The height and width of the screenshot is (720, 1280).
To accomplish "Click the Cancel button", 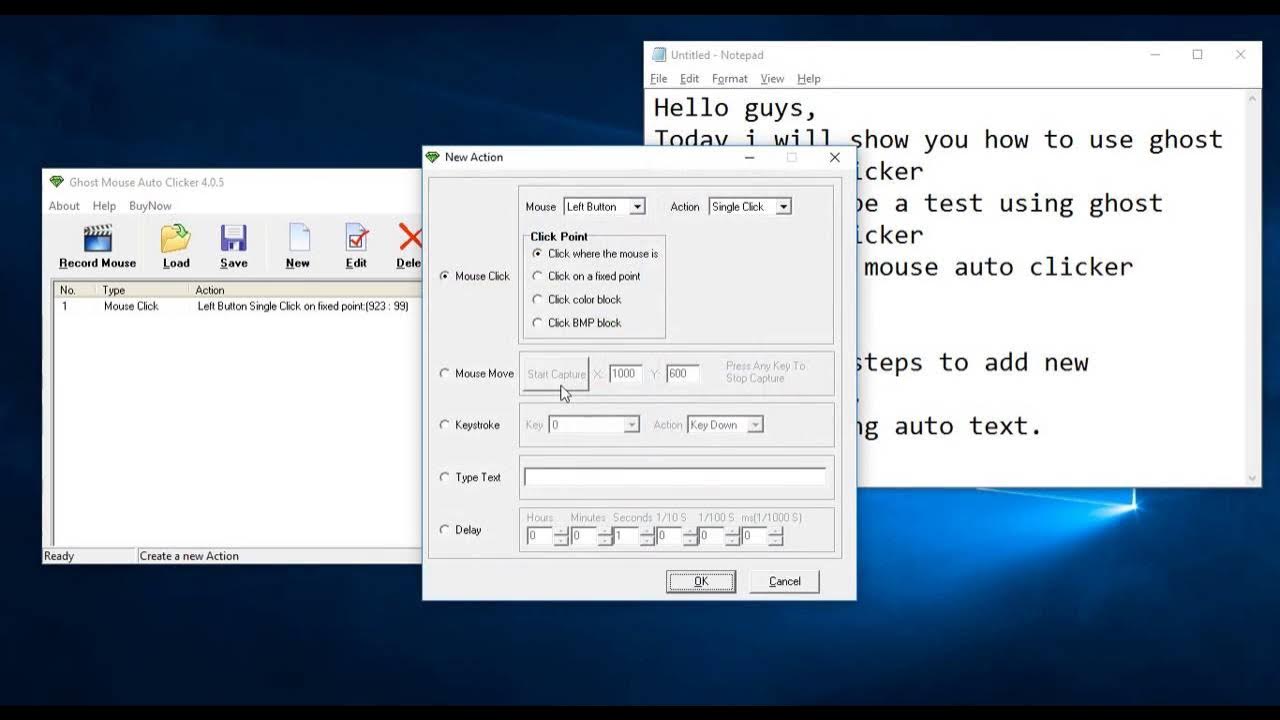I will (785, 581).
